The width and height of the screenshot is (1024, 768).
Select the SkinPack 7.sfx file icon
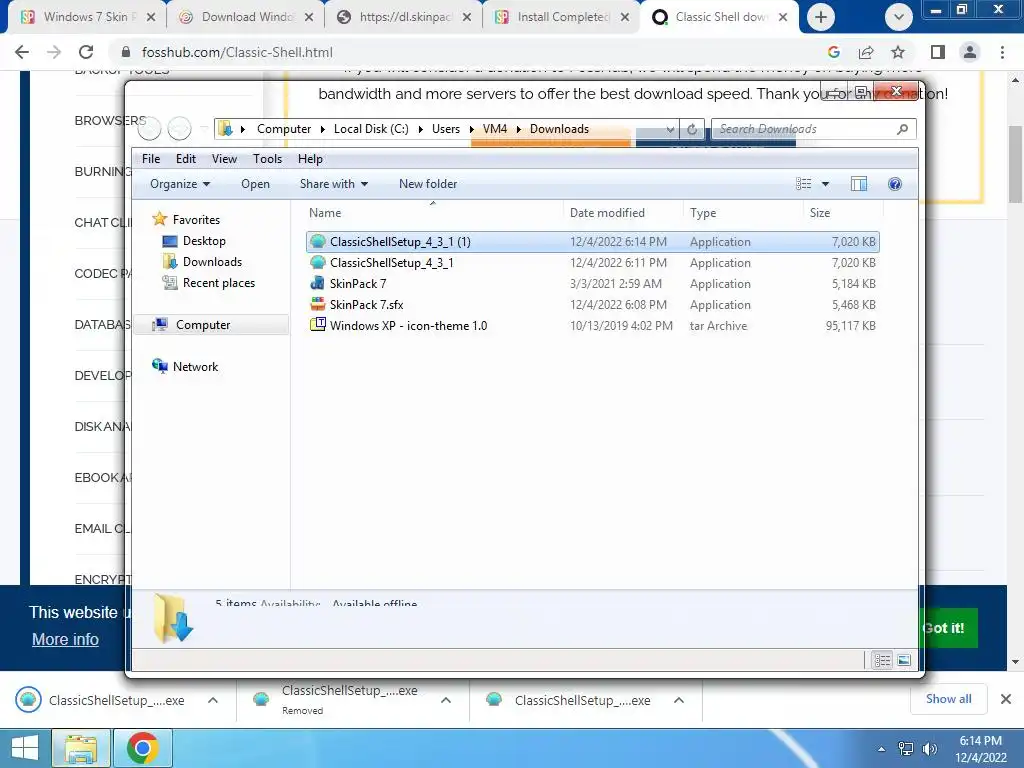click(317, 304)
